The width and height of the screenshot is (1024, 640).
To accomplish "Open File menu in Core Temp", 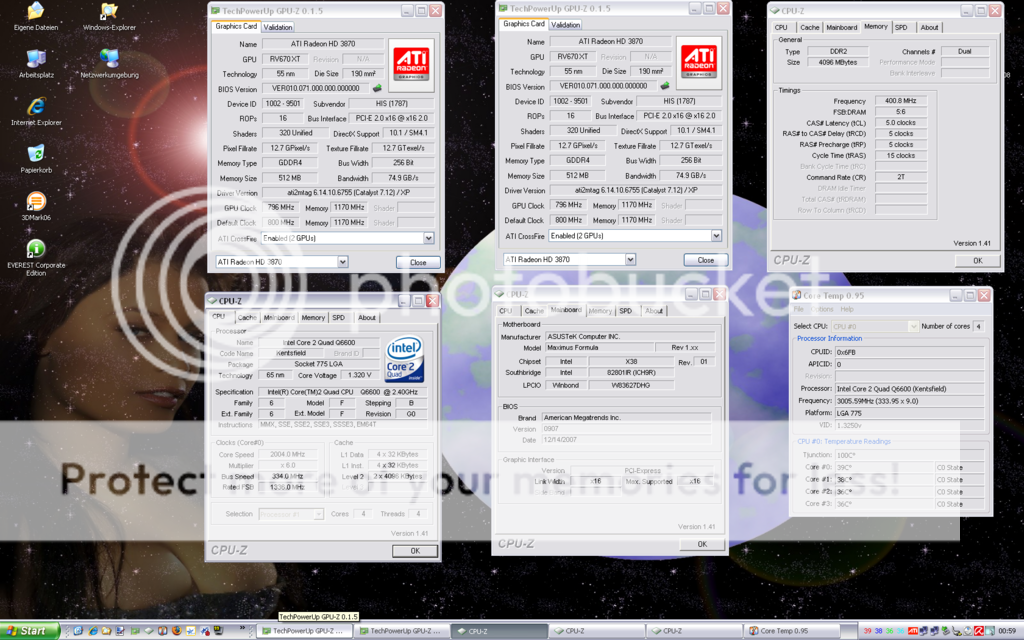I will (x=799, y=309).
